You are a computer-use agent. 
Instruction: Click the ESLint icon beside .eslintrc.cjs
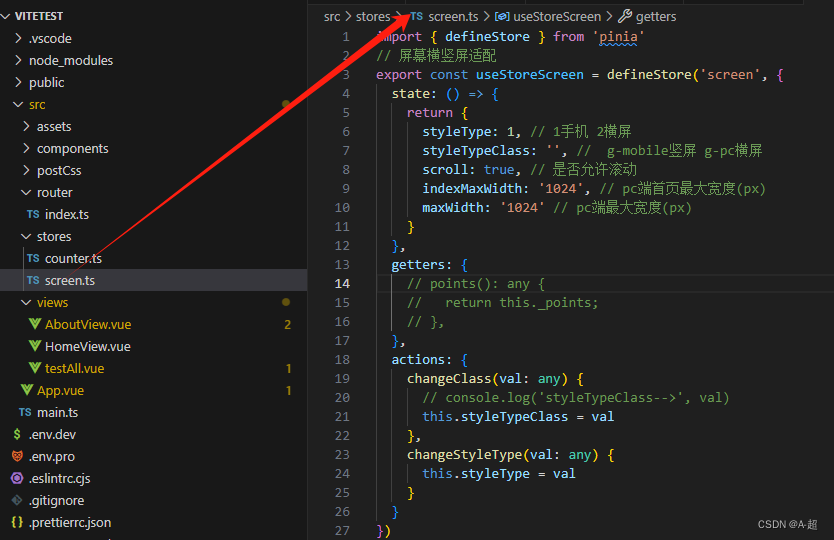pyautogui.click(x=17, y=478)
